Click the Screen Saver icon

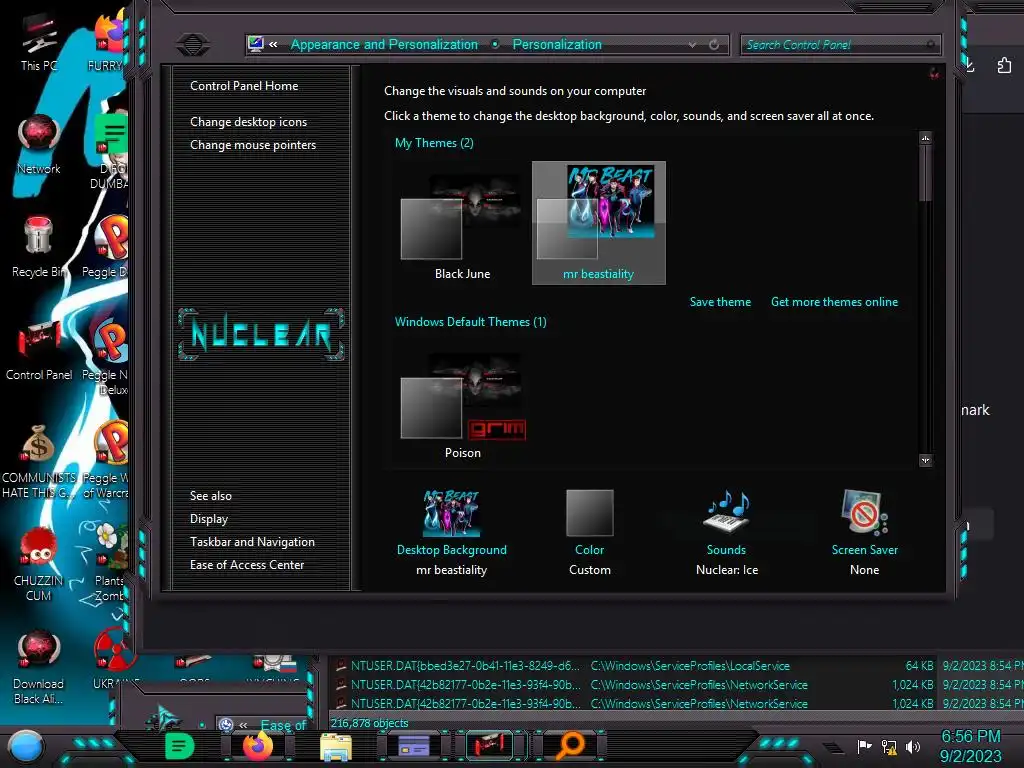tap(864, 512)
